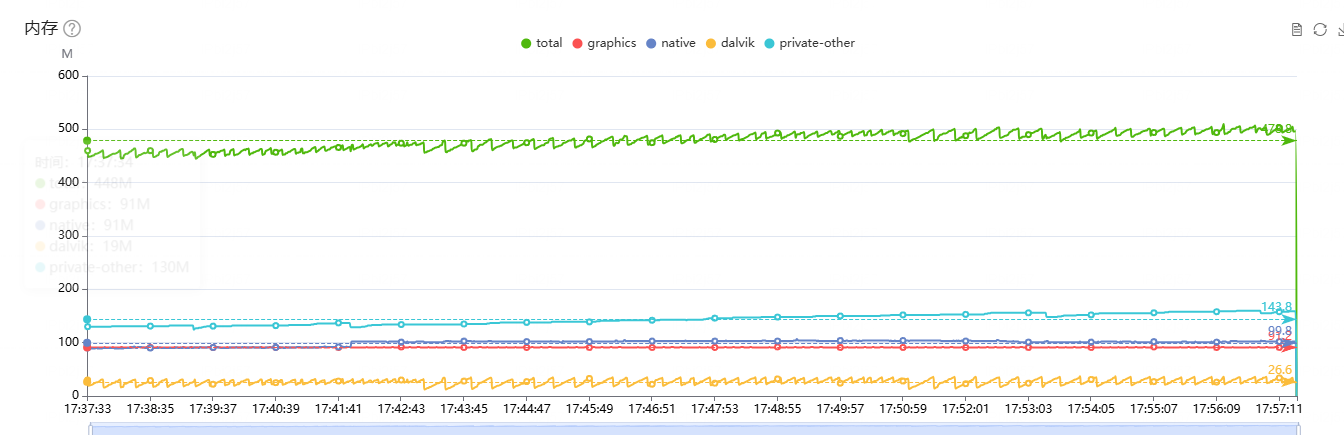Click the total data point at 17:38:35

(150, 151)
